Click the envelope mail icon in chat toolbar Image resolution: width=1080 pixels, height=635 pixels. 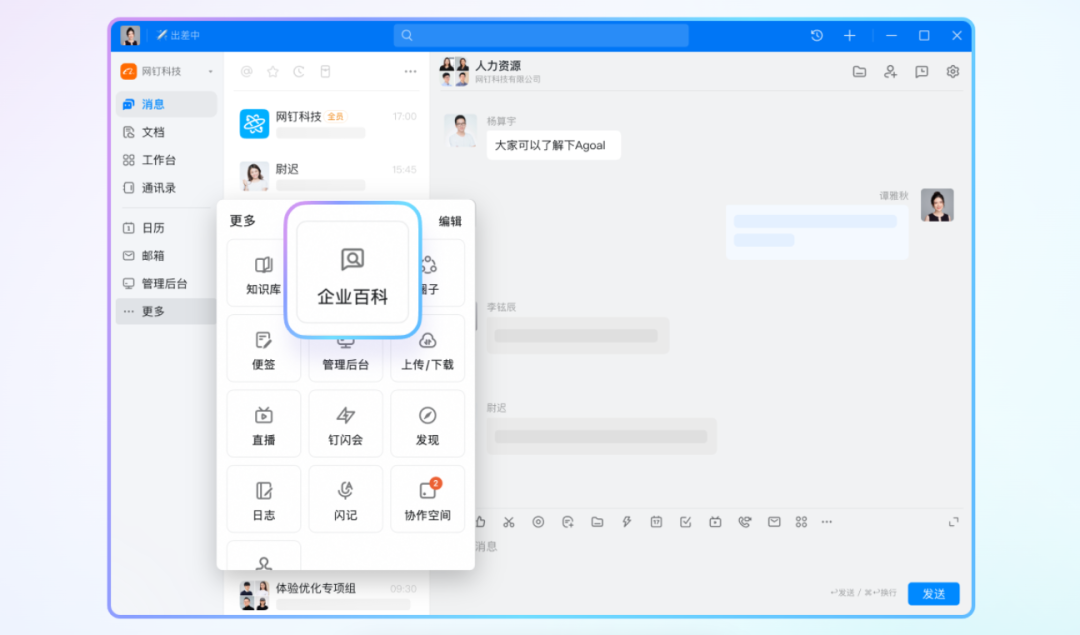[x=774, y=522]
